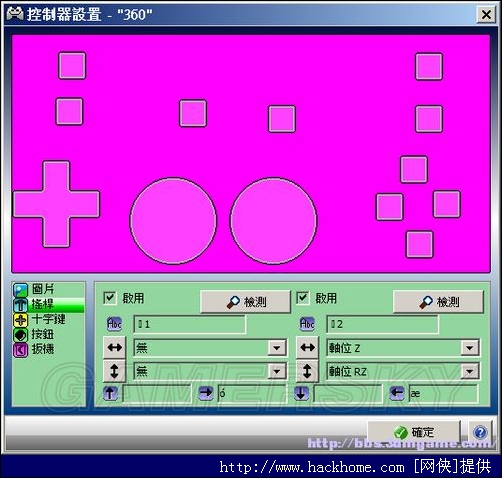Open the 軸位 Z axis dropdown

pyautogui.click(x=470, y=348)
